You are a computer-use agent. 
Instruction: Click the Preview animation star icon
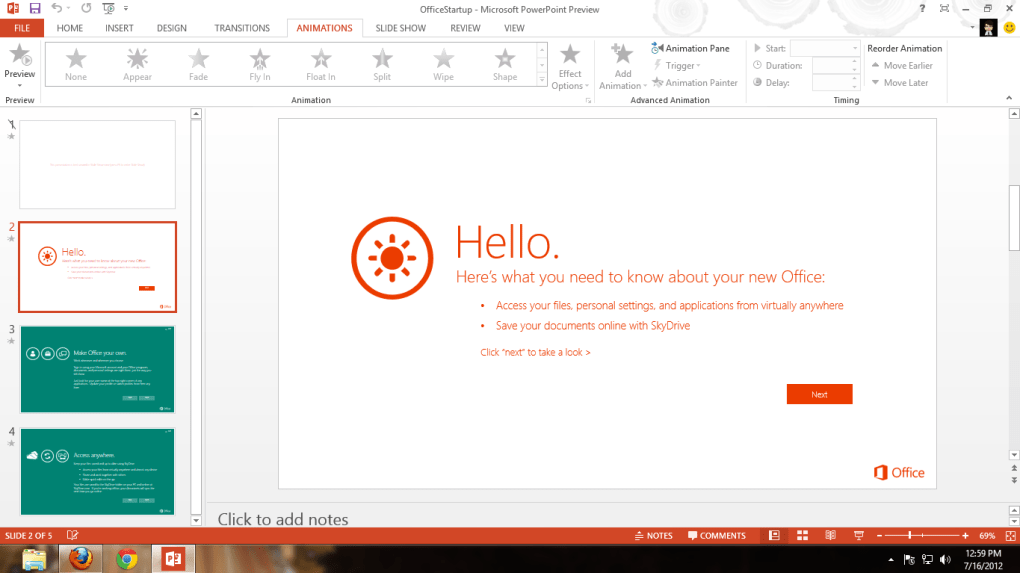(19, 57)
